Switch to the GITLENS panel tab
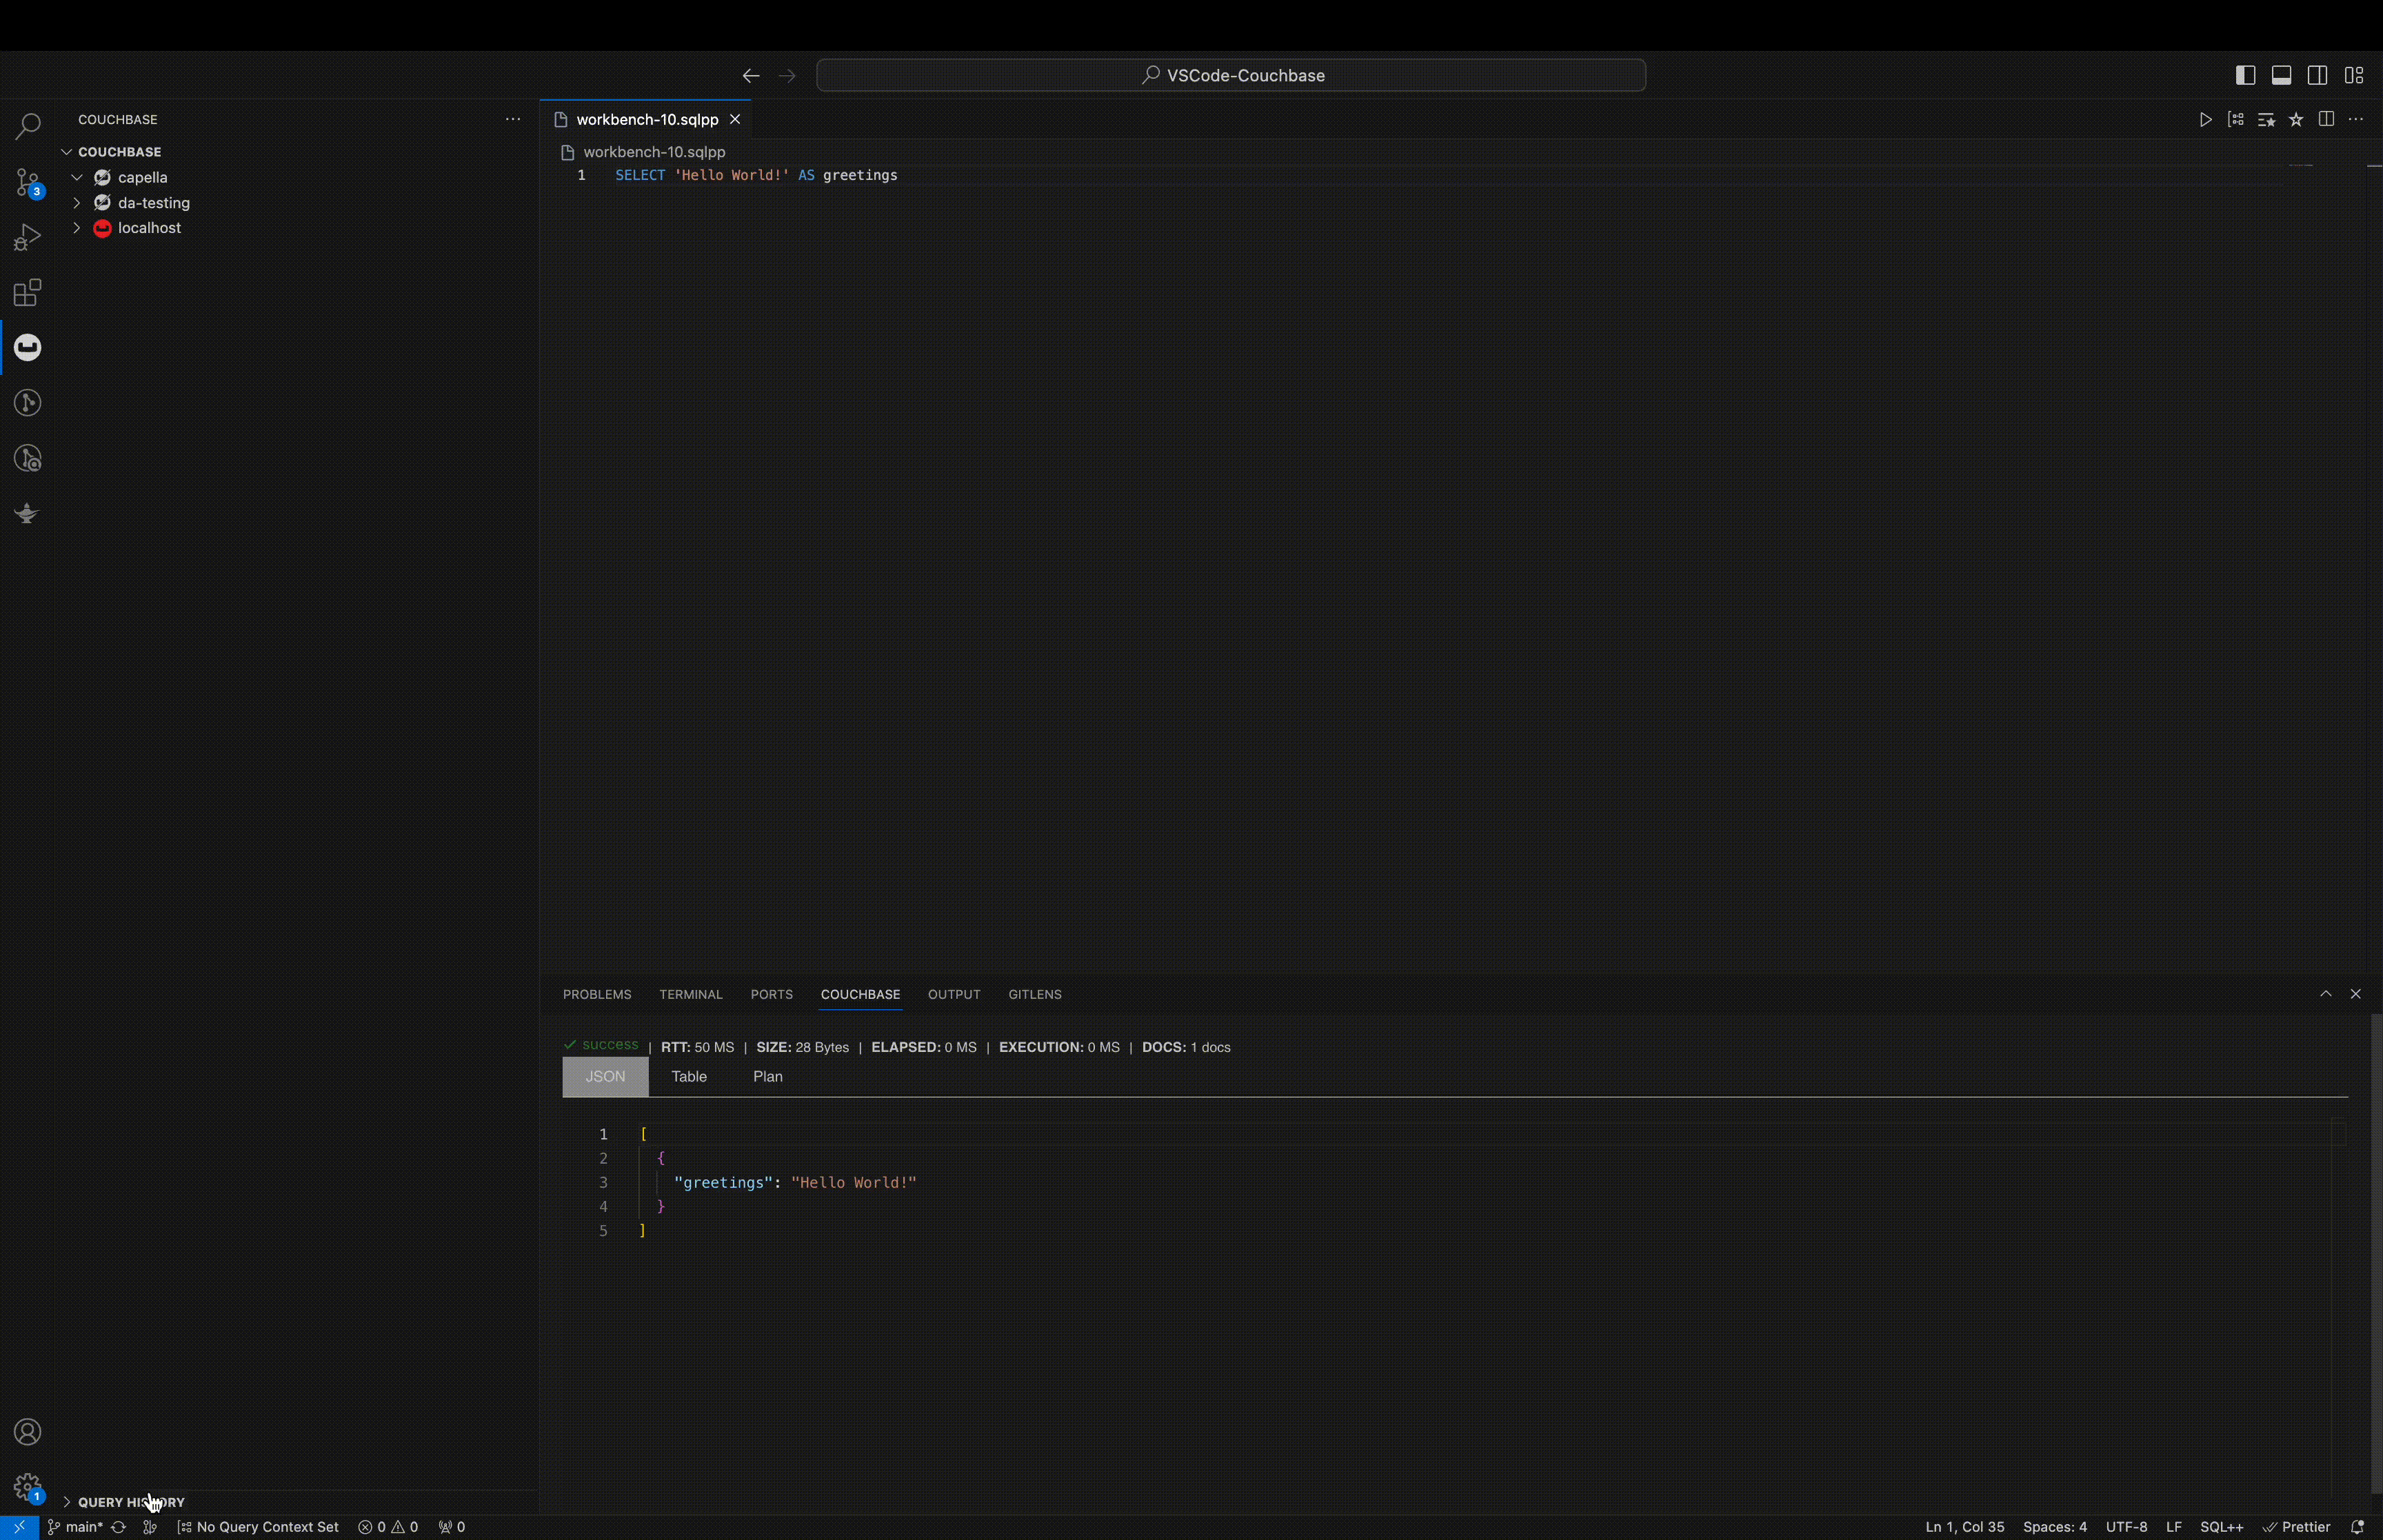This screenshot has width=2383, height=1540. click(1035, 994)
